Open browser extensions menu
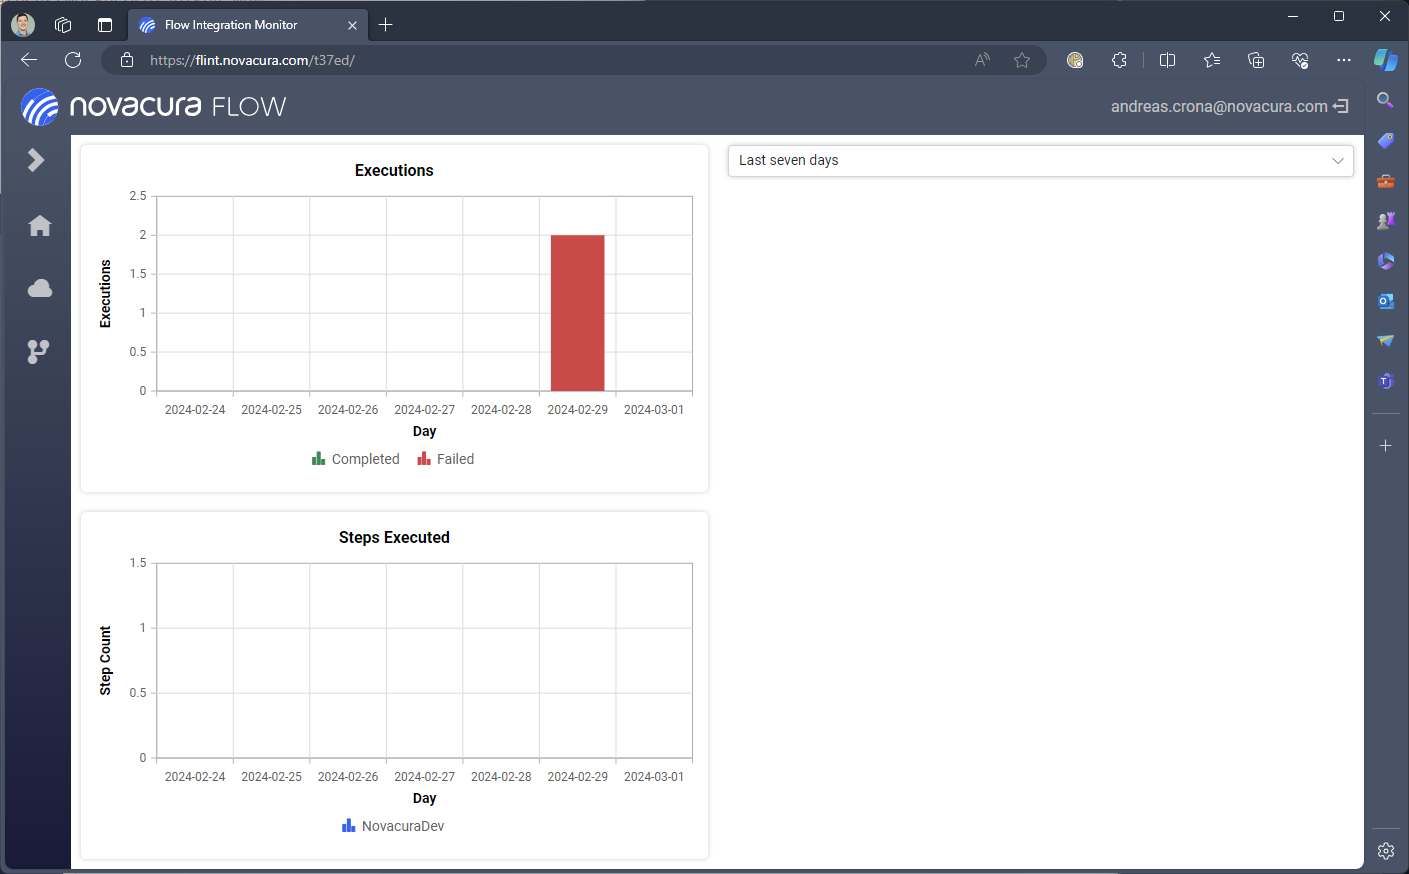This screenshot has height=874, width=1409. coord(1119,60)
